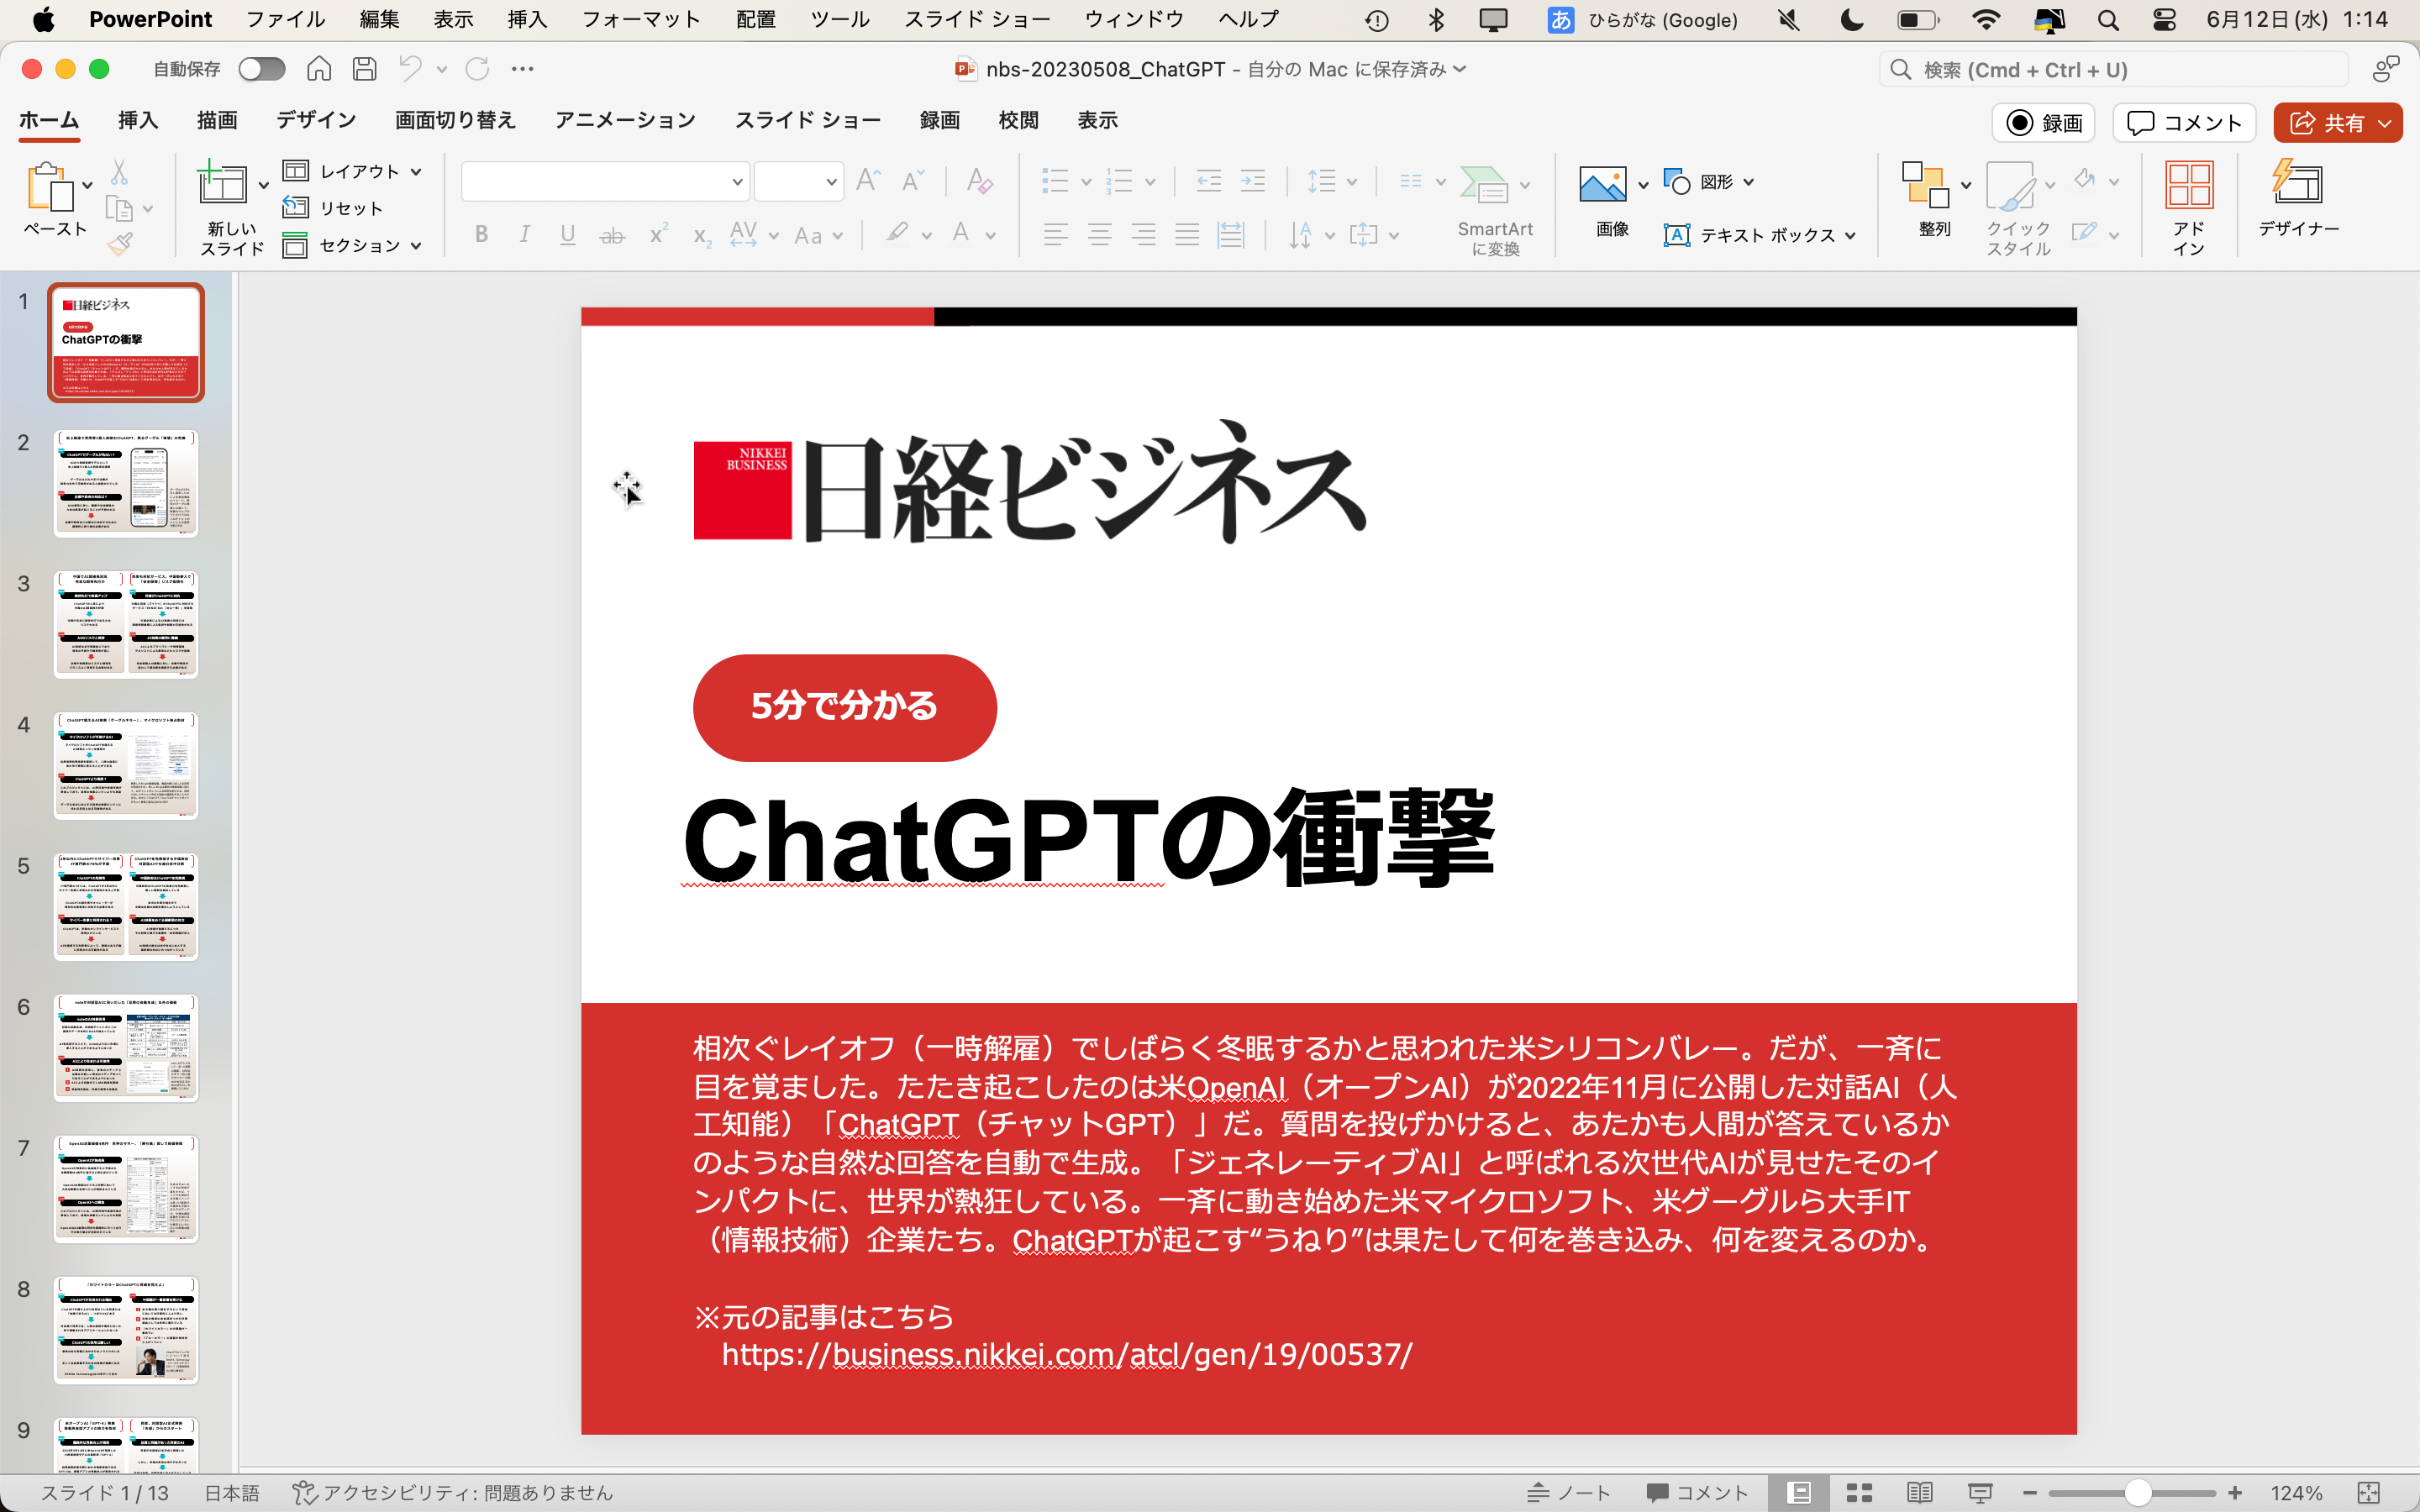Viewport: 2420px width, 1512px height.
Task: Switch to reading view icon
Action: (1919, 1492)
